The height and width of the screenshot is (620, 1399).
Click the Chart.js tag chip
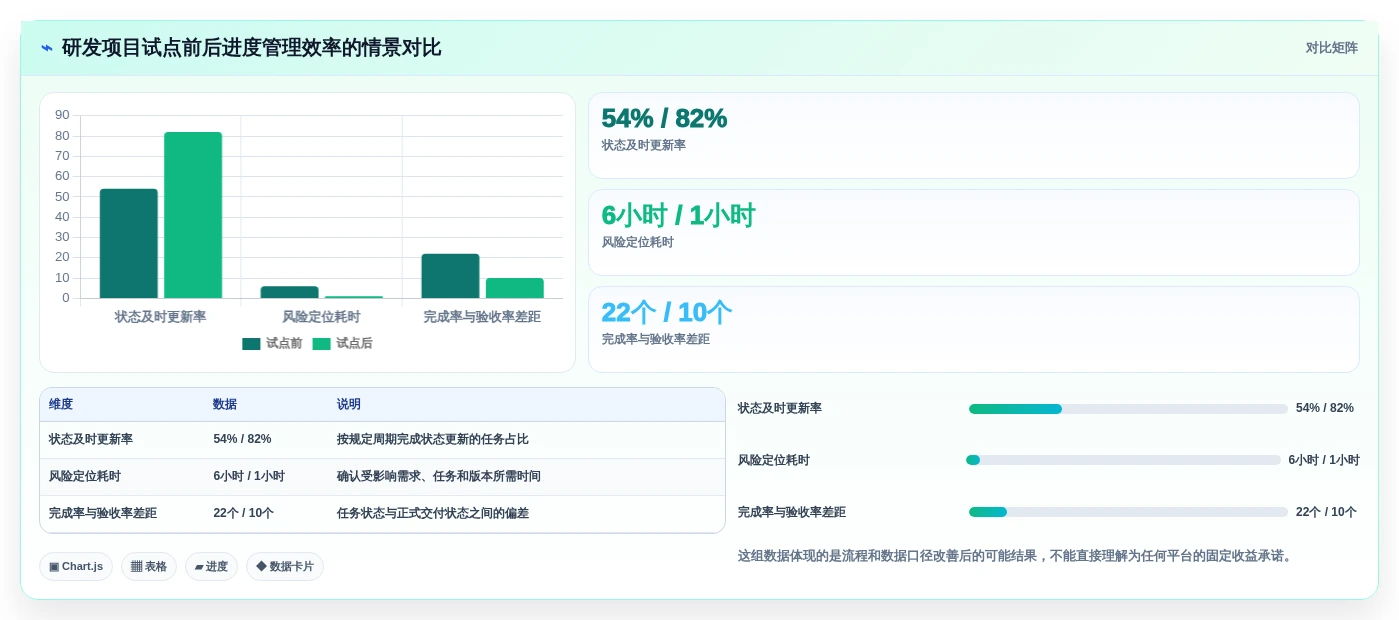coord(76,567)
